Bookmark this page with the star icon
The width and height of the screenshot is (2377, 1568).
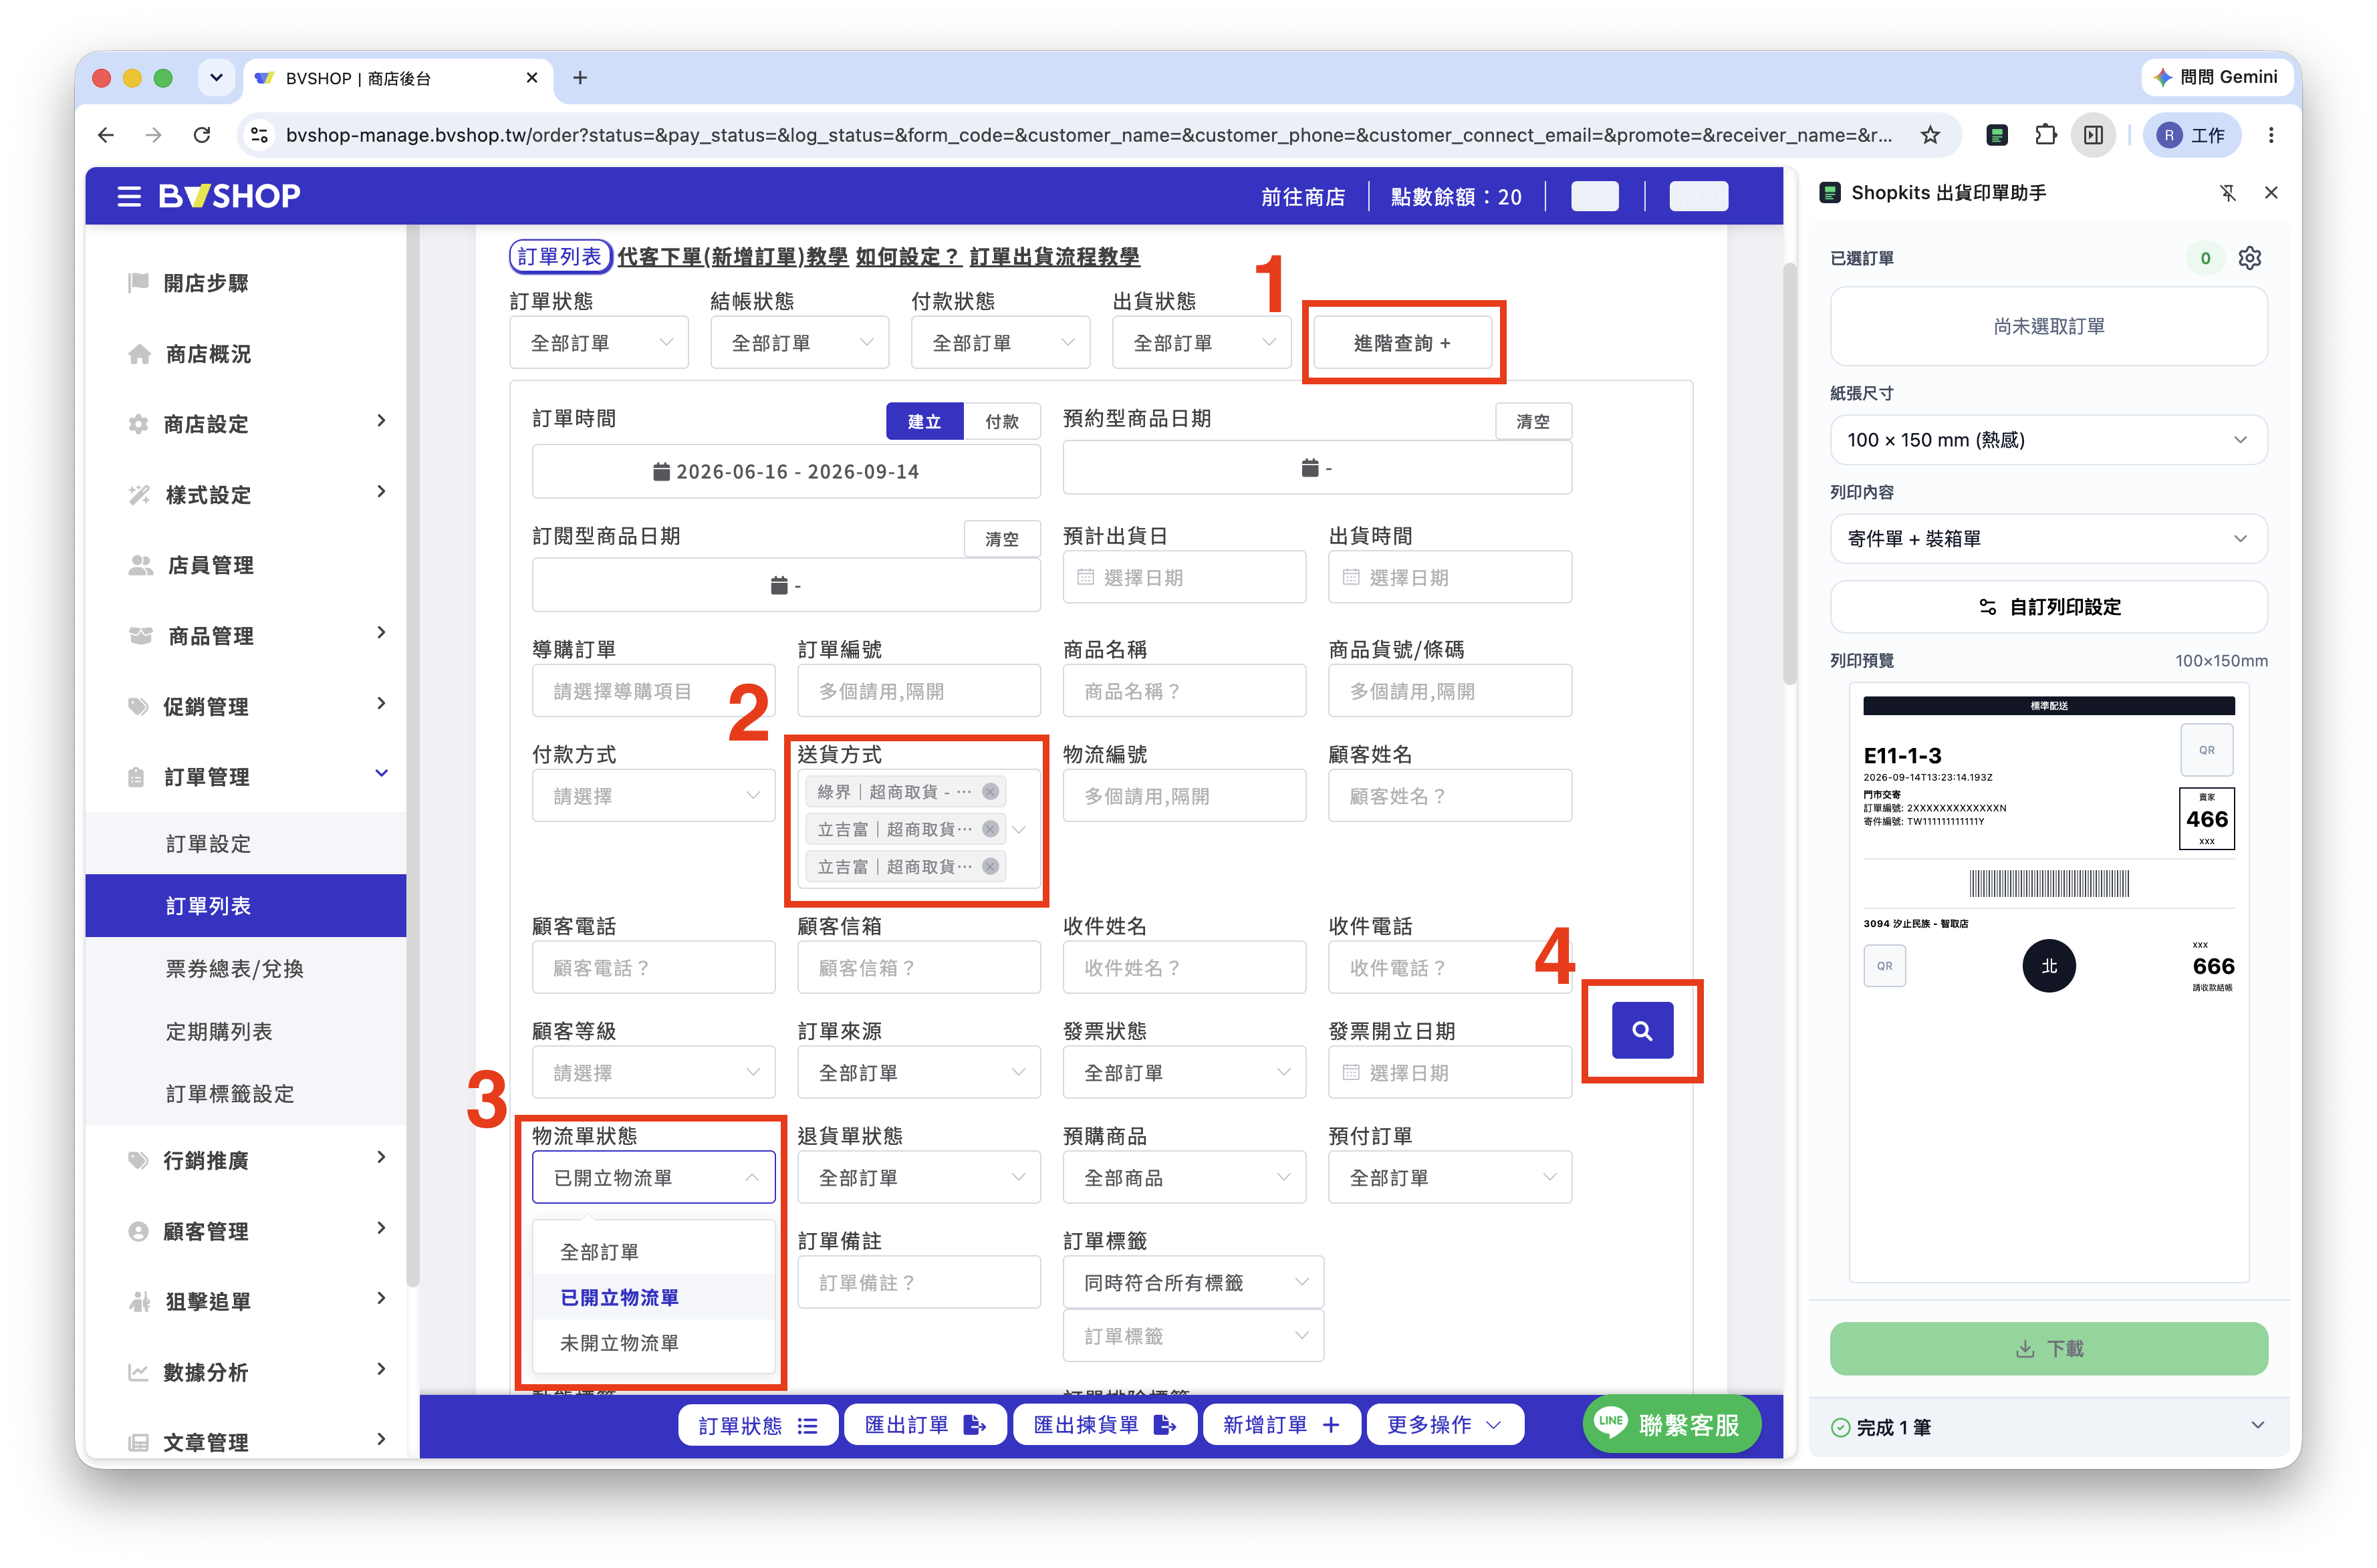[1929, 135]
